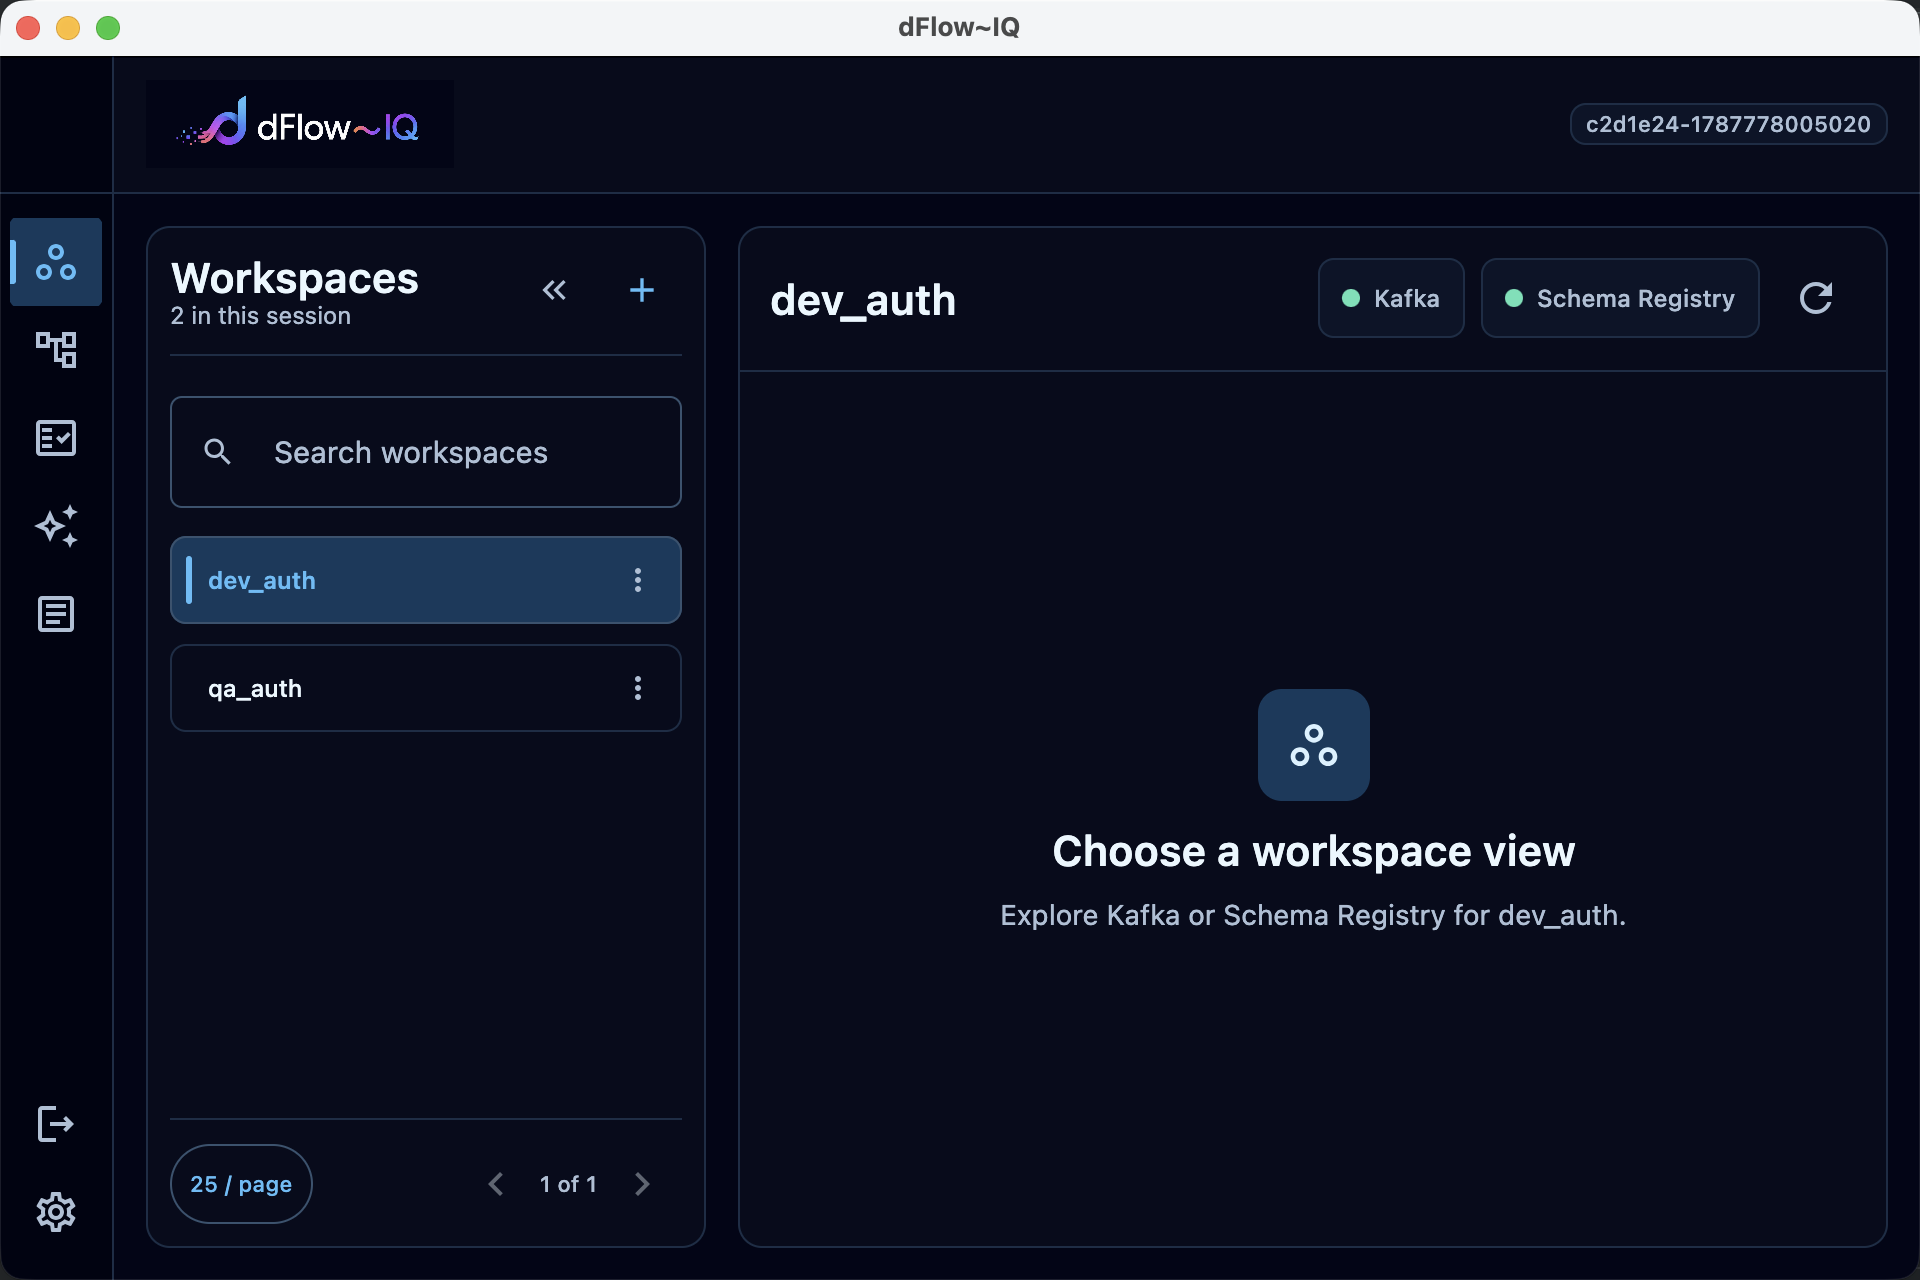1920x1280 pixels.
Task: Go to next page of workspaces
Action: click(642, 1184)
